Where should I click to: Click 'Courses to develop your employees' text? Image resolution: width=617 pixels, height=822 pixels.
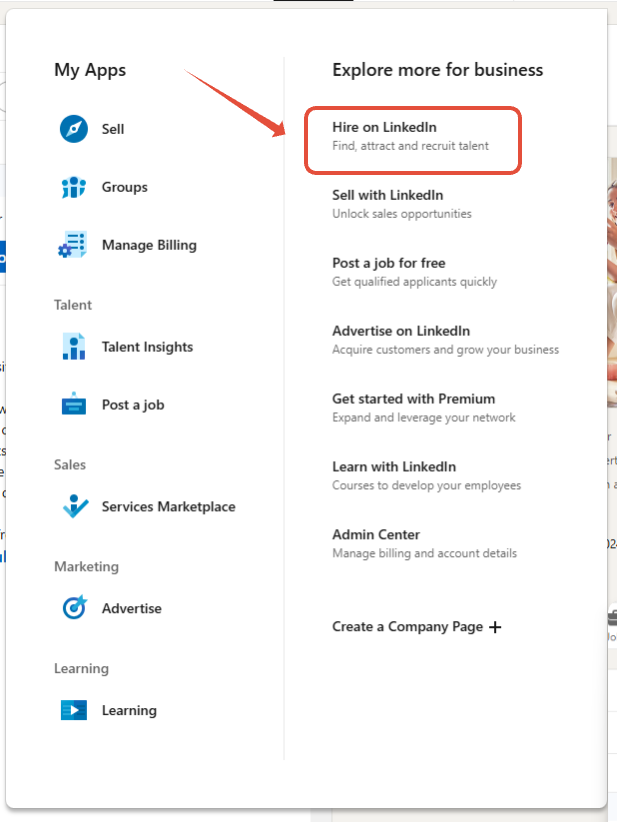pos(427,485)
